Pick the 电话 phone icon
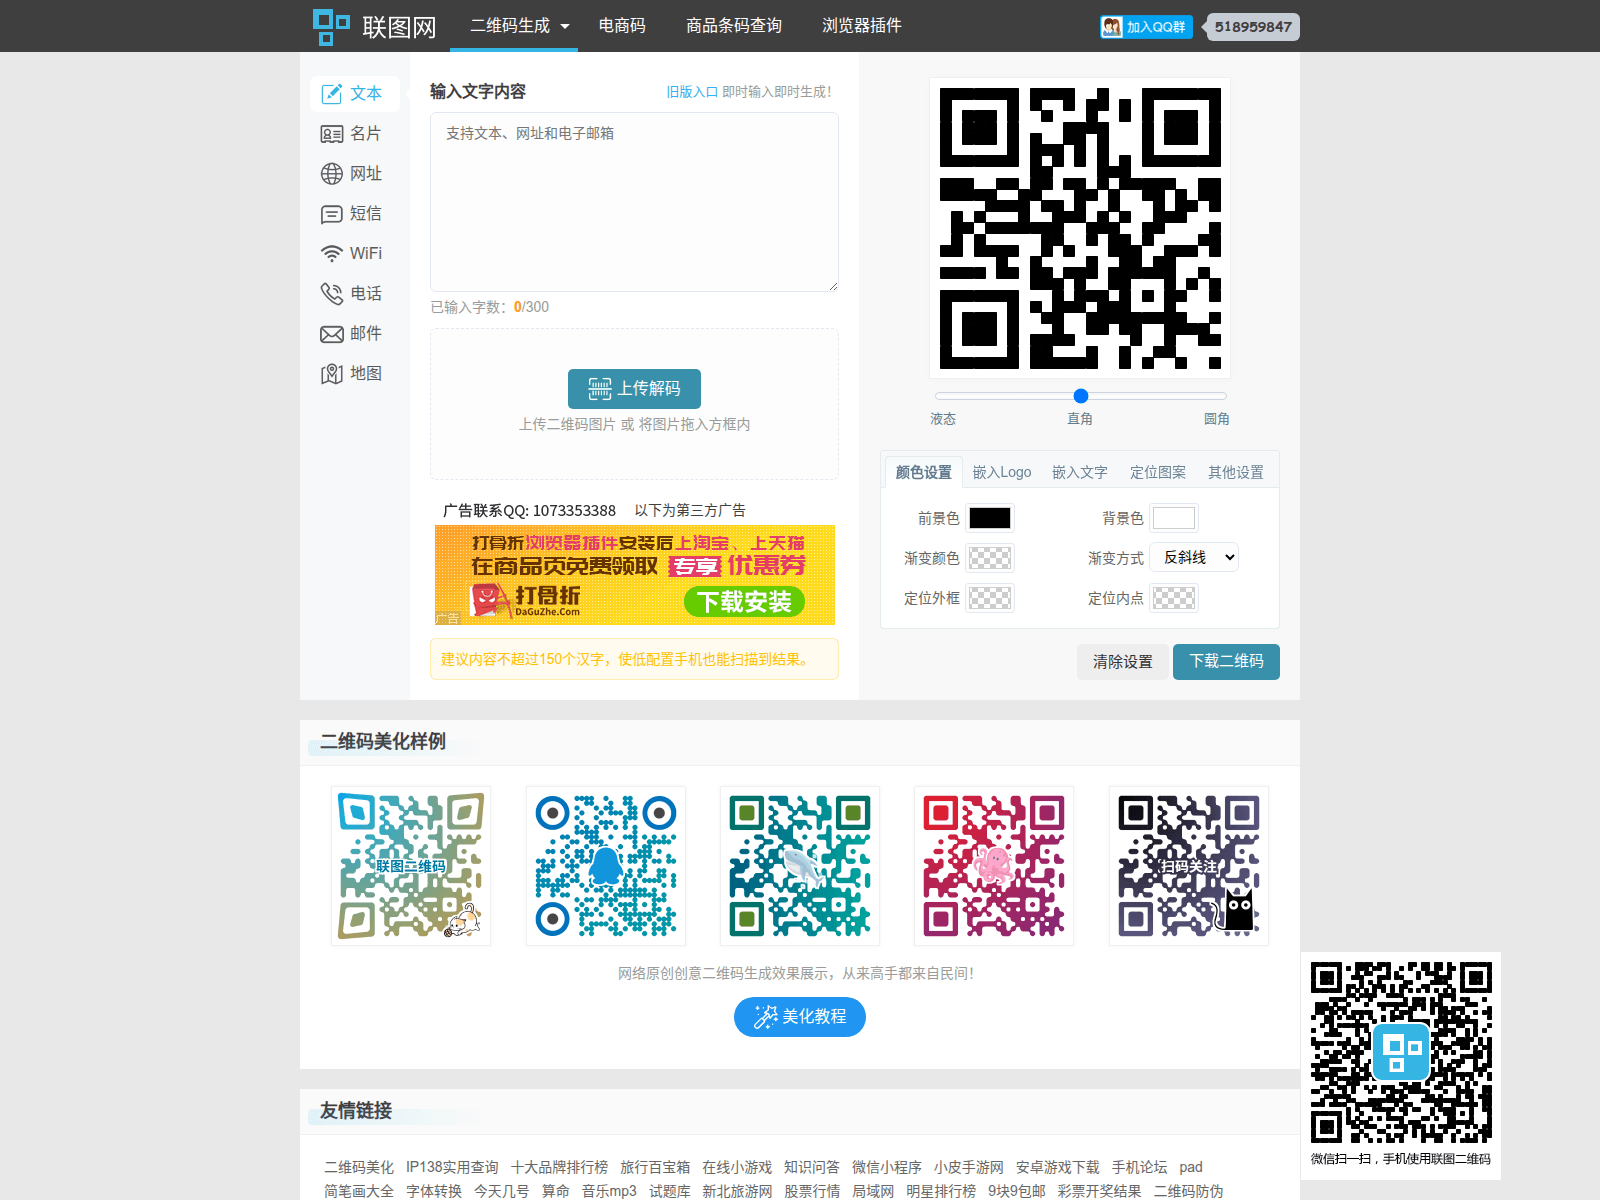The width and height of the screenshot is (1600, 1200). click(x=331, y=294)
